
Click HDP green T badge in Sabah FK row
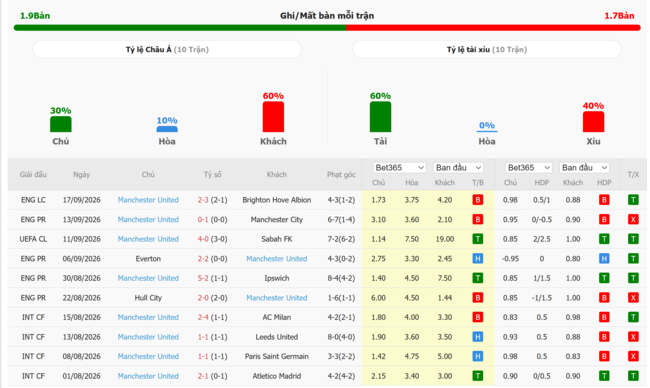(604, 239)
